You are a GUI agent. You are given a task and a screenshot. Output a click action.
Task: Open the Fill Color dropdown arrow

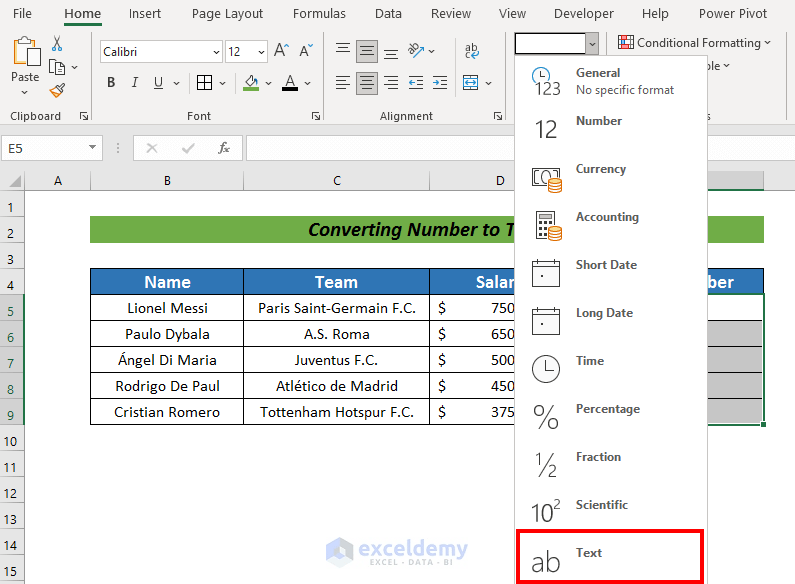point(269,83)
